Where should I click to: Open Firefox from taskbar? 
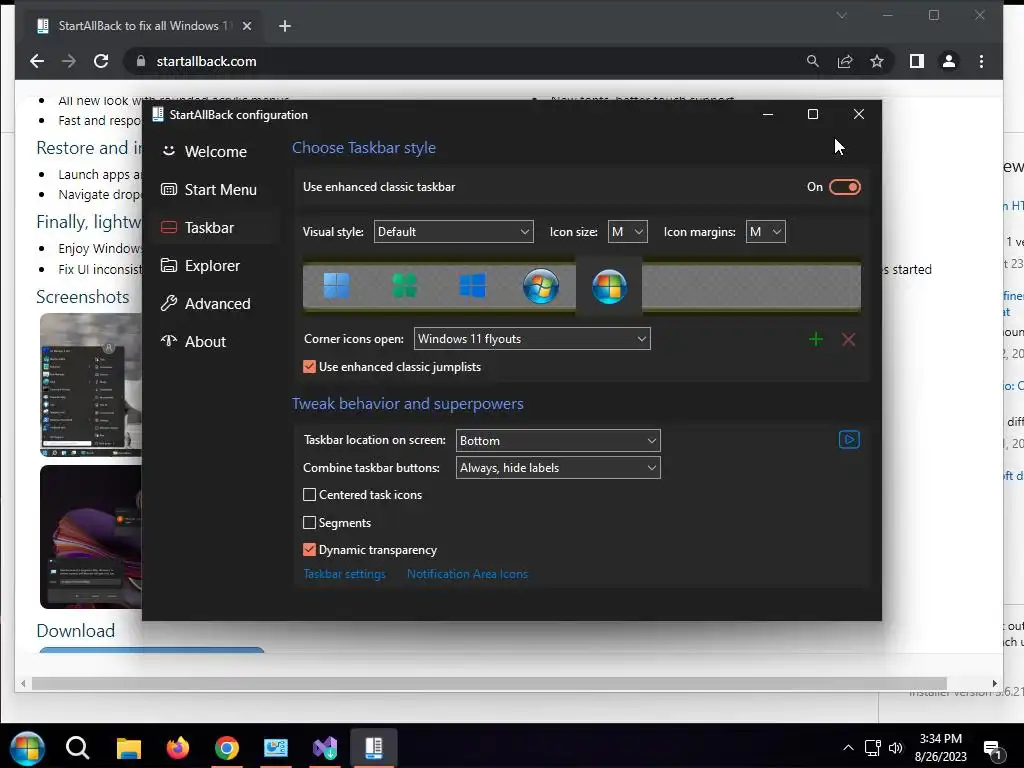click(x=177, y=748)
